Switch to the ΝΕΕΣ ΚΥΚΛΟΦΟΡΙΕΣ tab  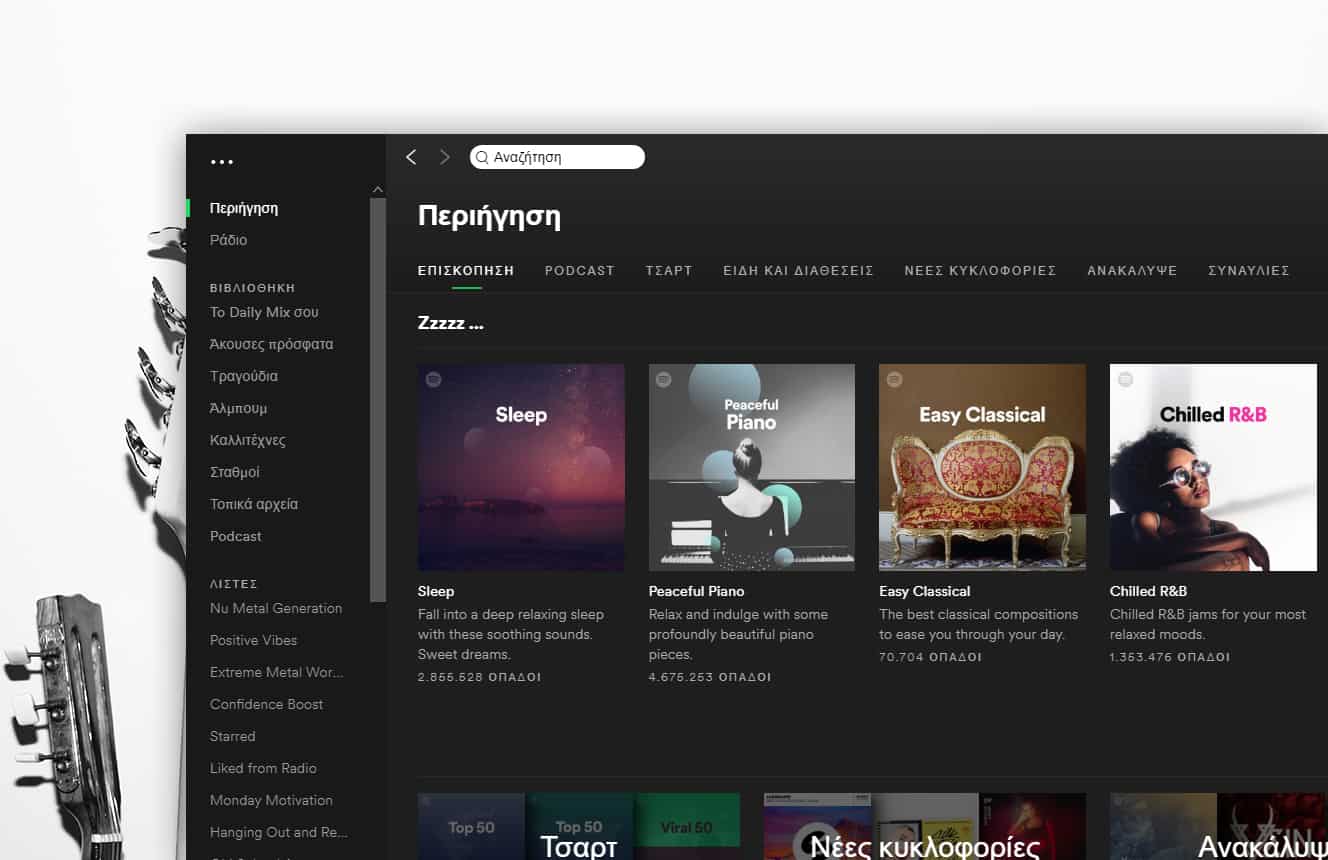click(x=981, y=270)
